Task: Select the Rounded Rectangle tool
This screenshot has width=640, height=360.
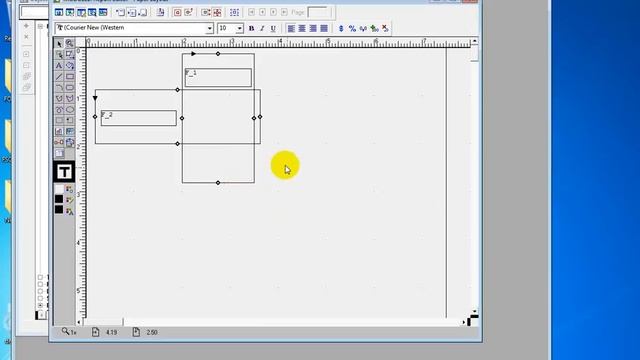Action: [70, 87]
